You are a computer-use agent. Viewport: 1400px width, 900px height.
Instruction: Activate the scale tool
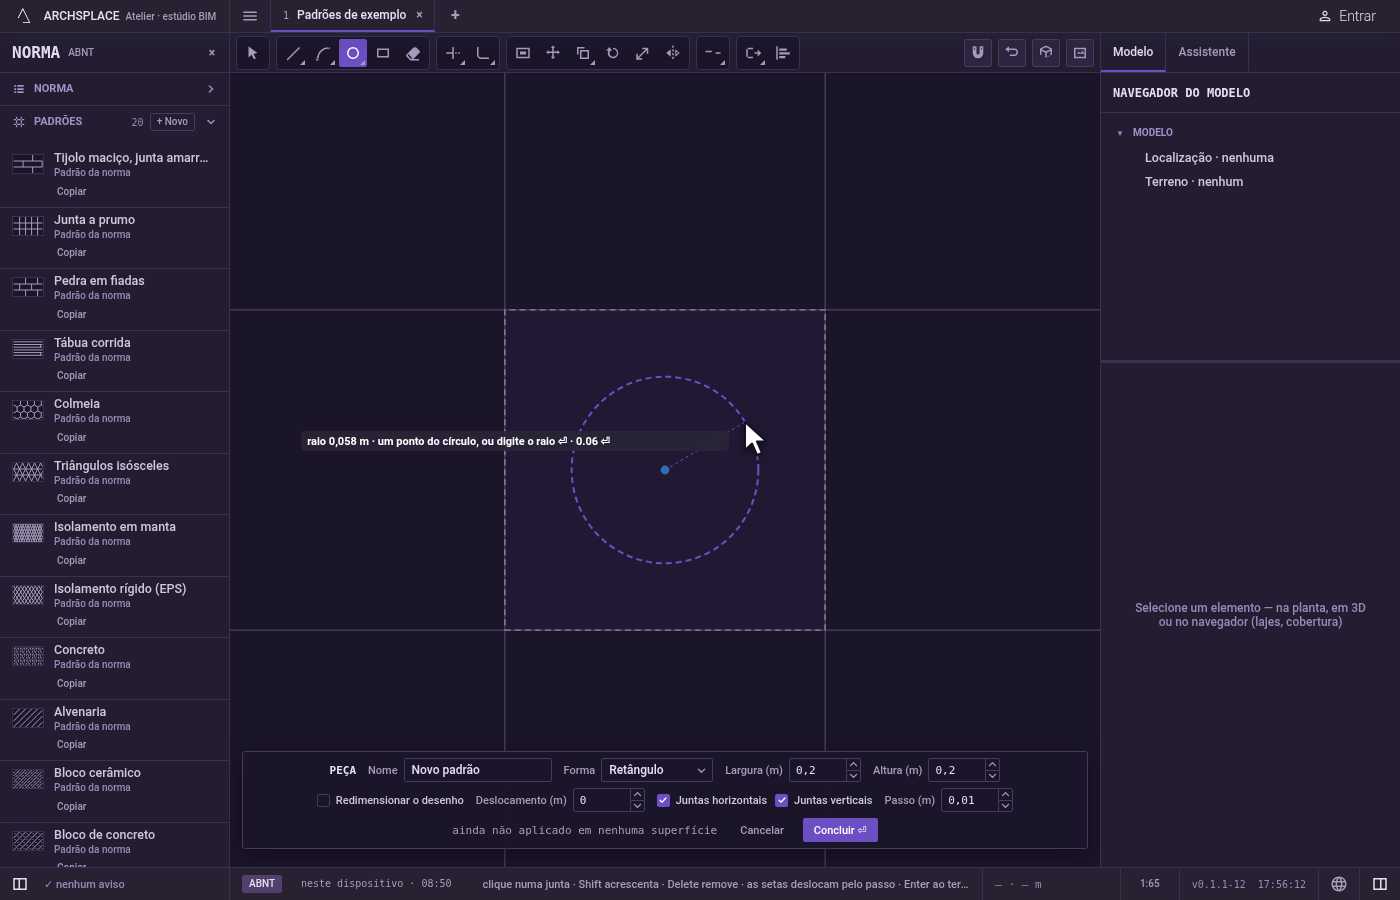[643, 53]
